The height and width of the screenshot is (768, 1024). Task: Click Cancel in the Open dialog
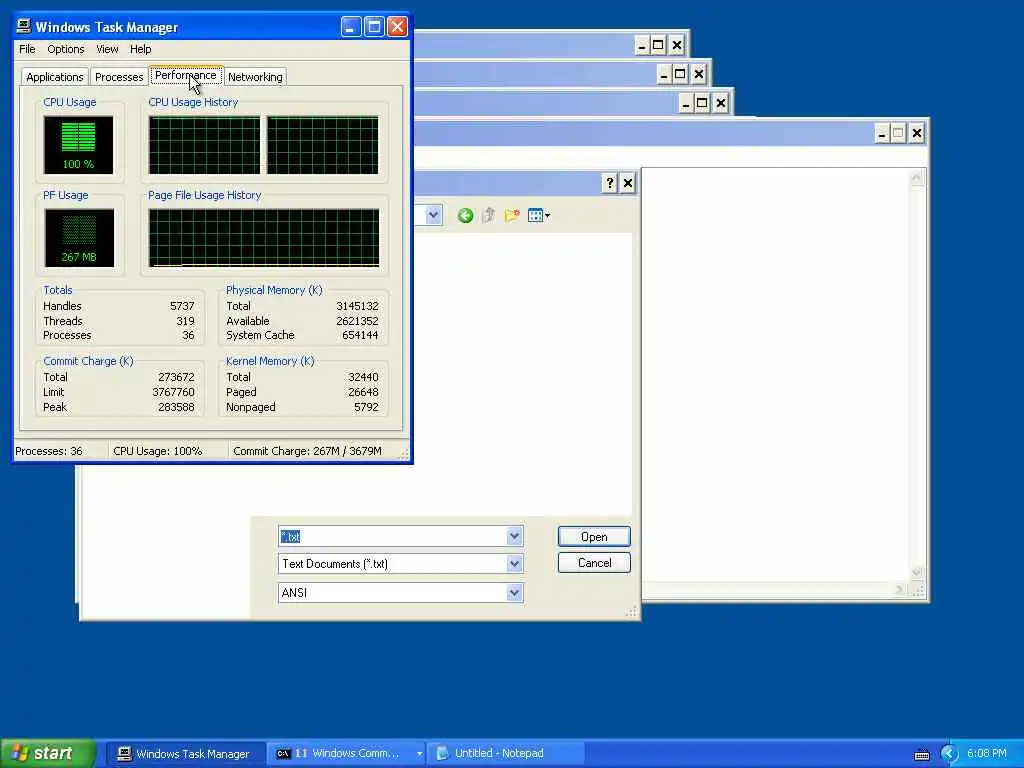594,563
